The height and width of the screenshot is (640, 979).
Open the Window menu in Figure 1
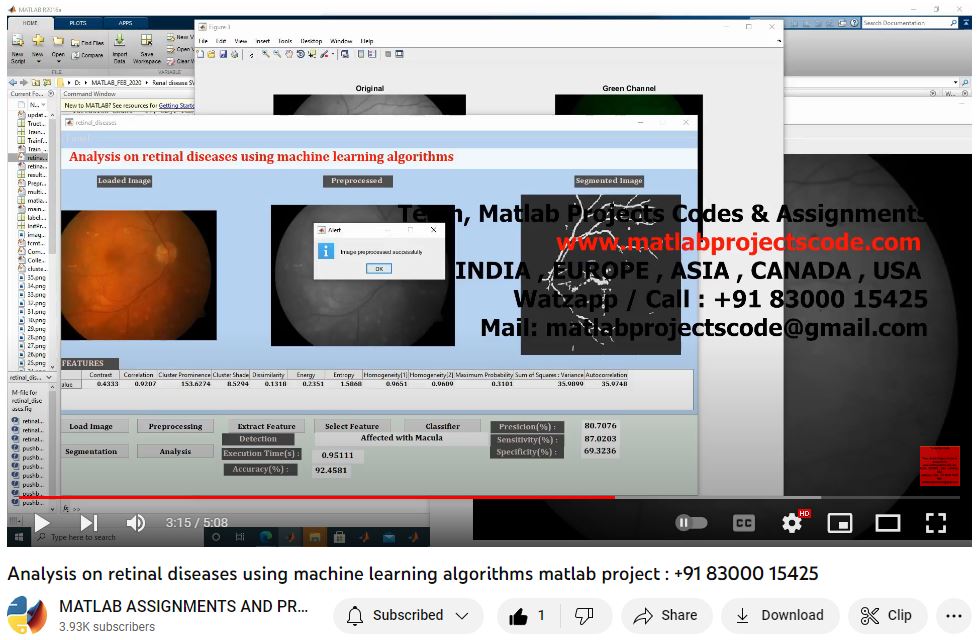point(341,41)
